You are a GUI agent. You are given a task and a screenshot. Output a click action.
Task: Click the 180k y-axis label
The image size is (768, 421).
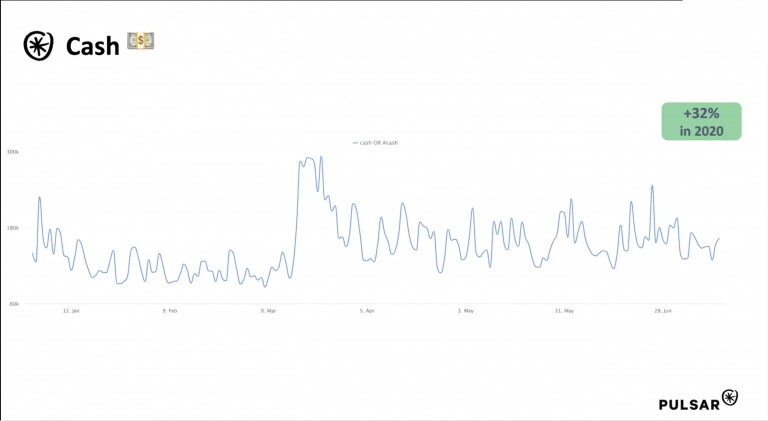[x=13, y=228]
